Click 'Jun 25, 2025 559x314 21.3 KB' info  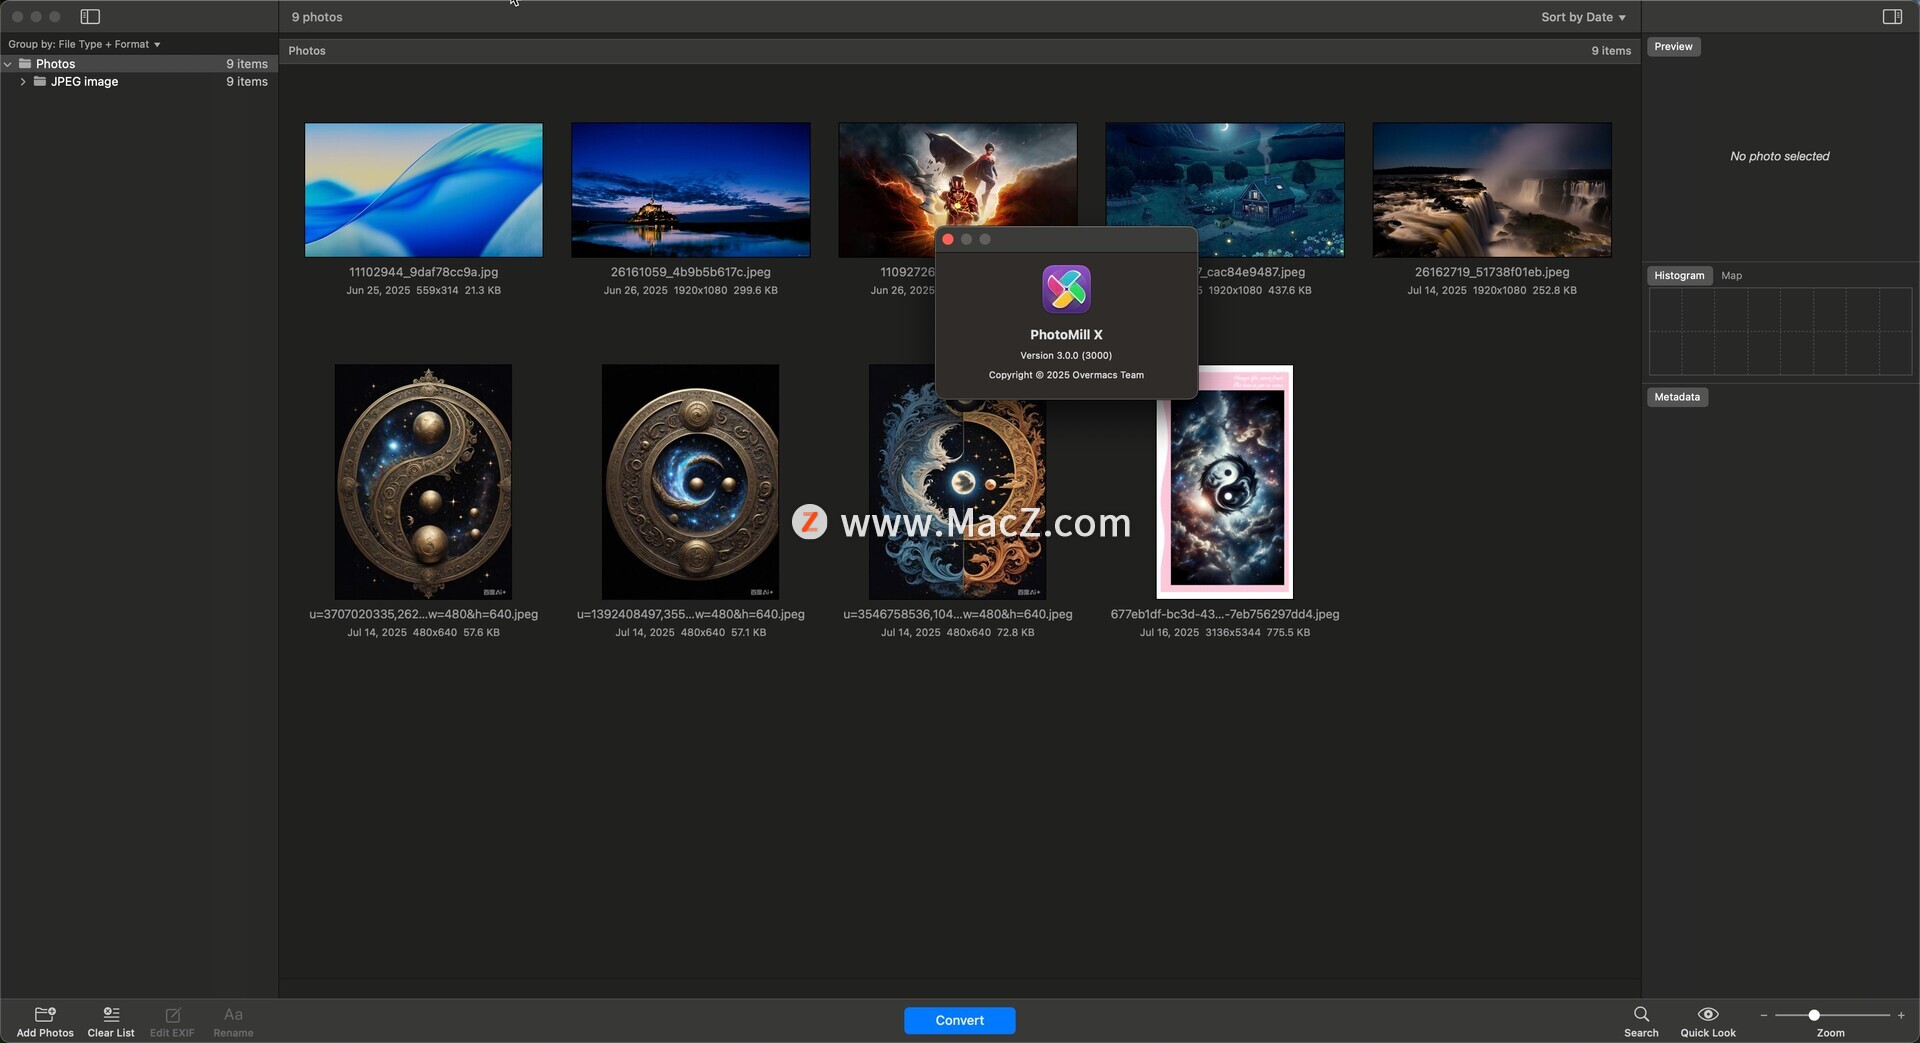point(423,291)
